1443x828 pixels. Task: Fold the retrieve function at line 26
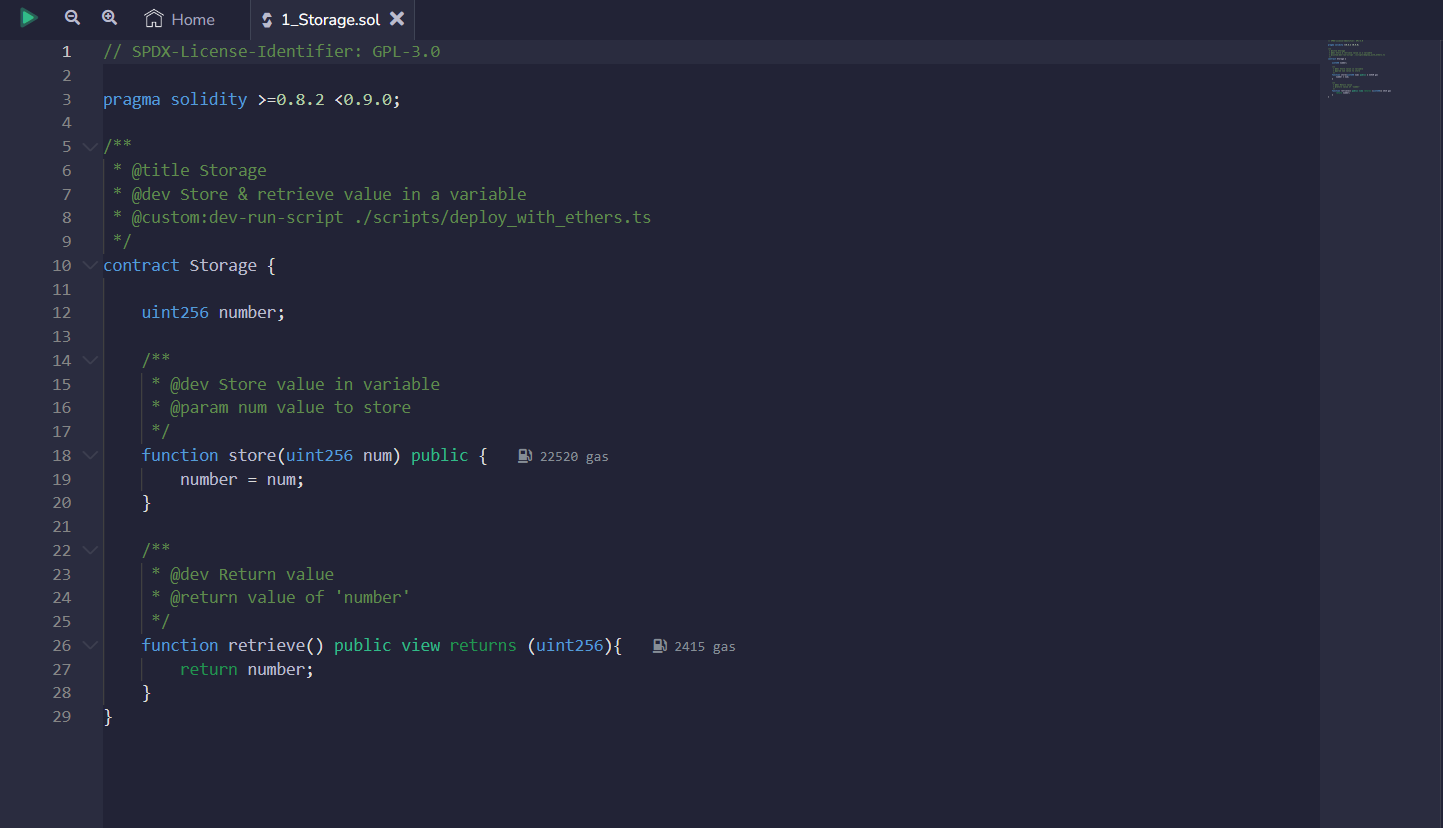[90, 646]
